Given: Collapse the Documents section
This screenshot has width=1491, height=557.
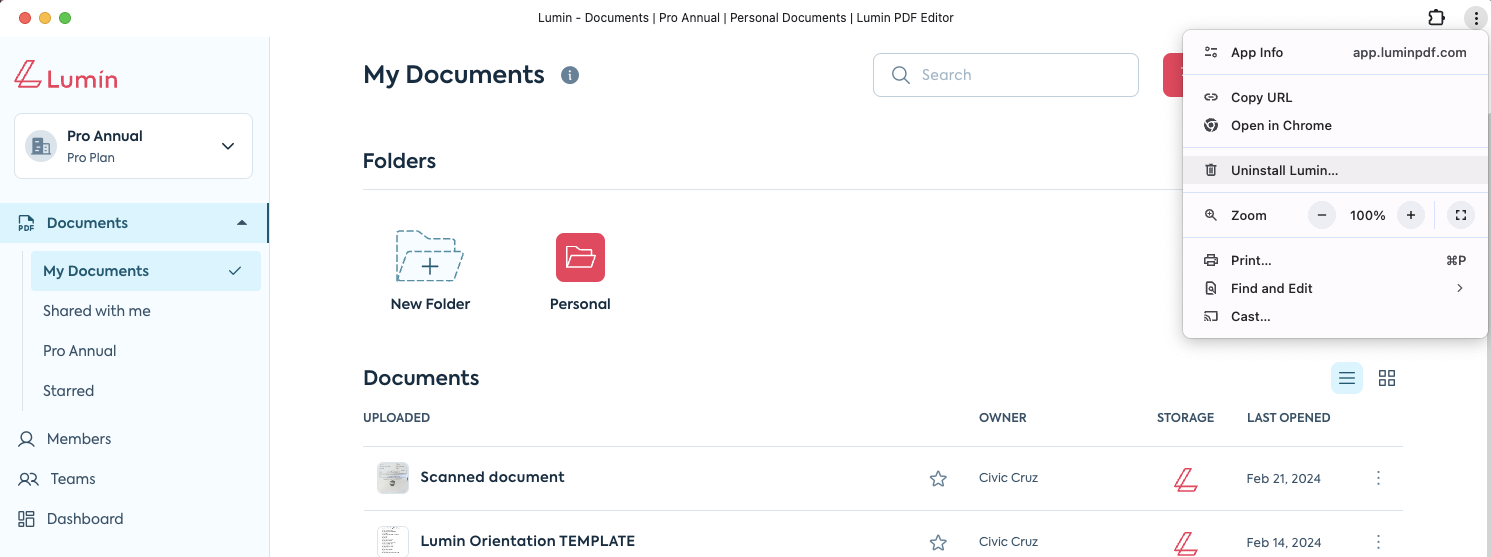Looking at the screenshot, I should (x=242, y=223).
